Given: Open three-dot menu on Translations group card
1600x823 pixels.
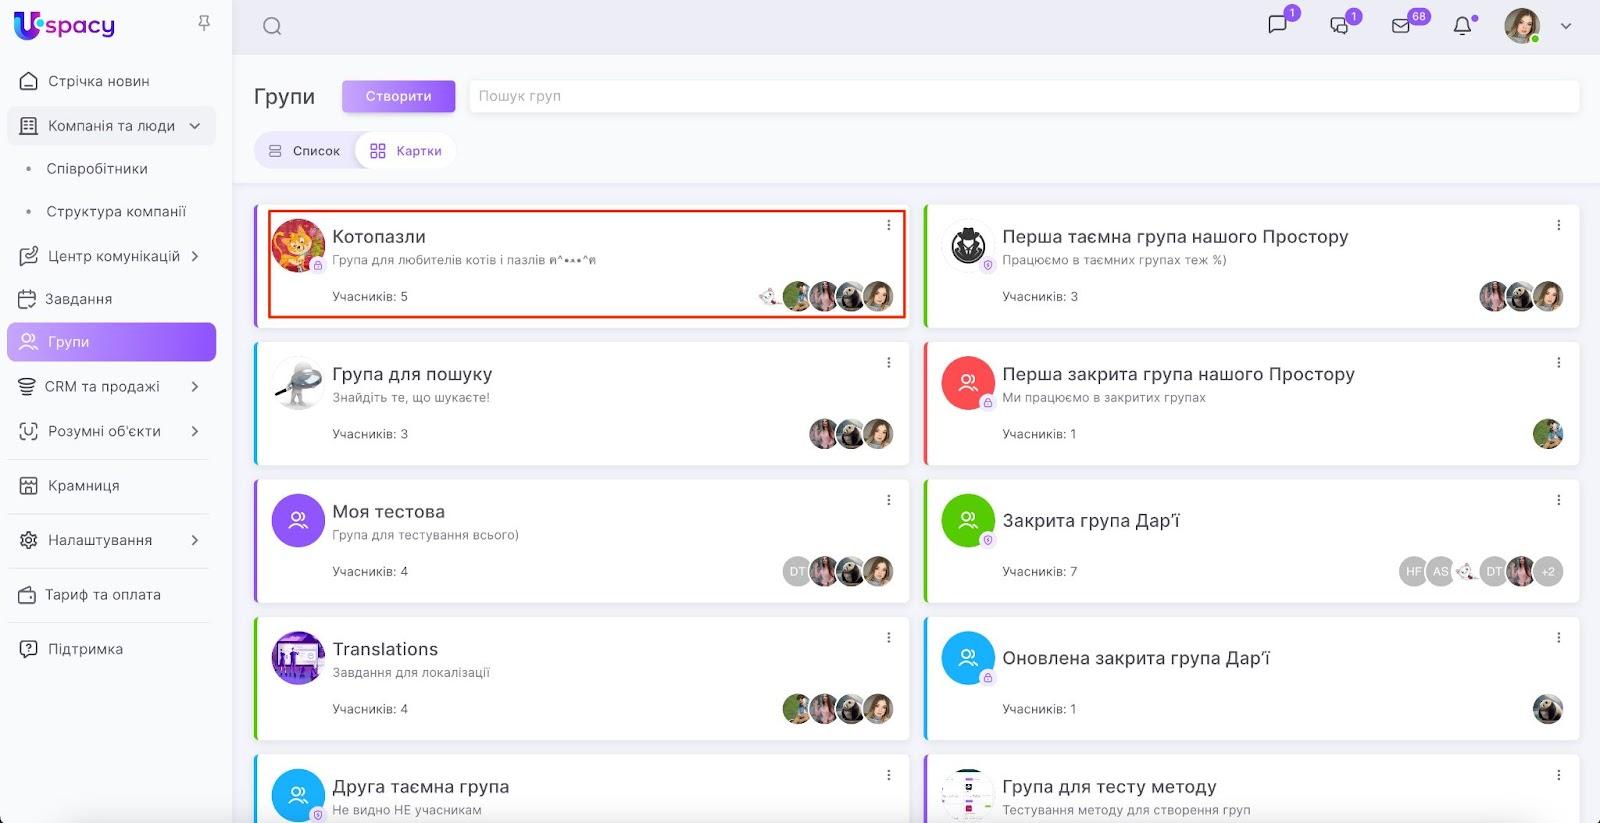Looking at the screenshot, I should pos(888,638).
